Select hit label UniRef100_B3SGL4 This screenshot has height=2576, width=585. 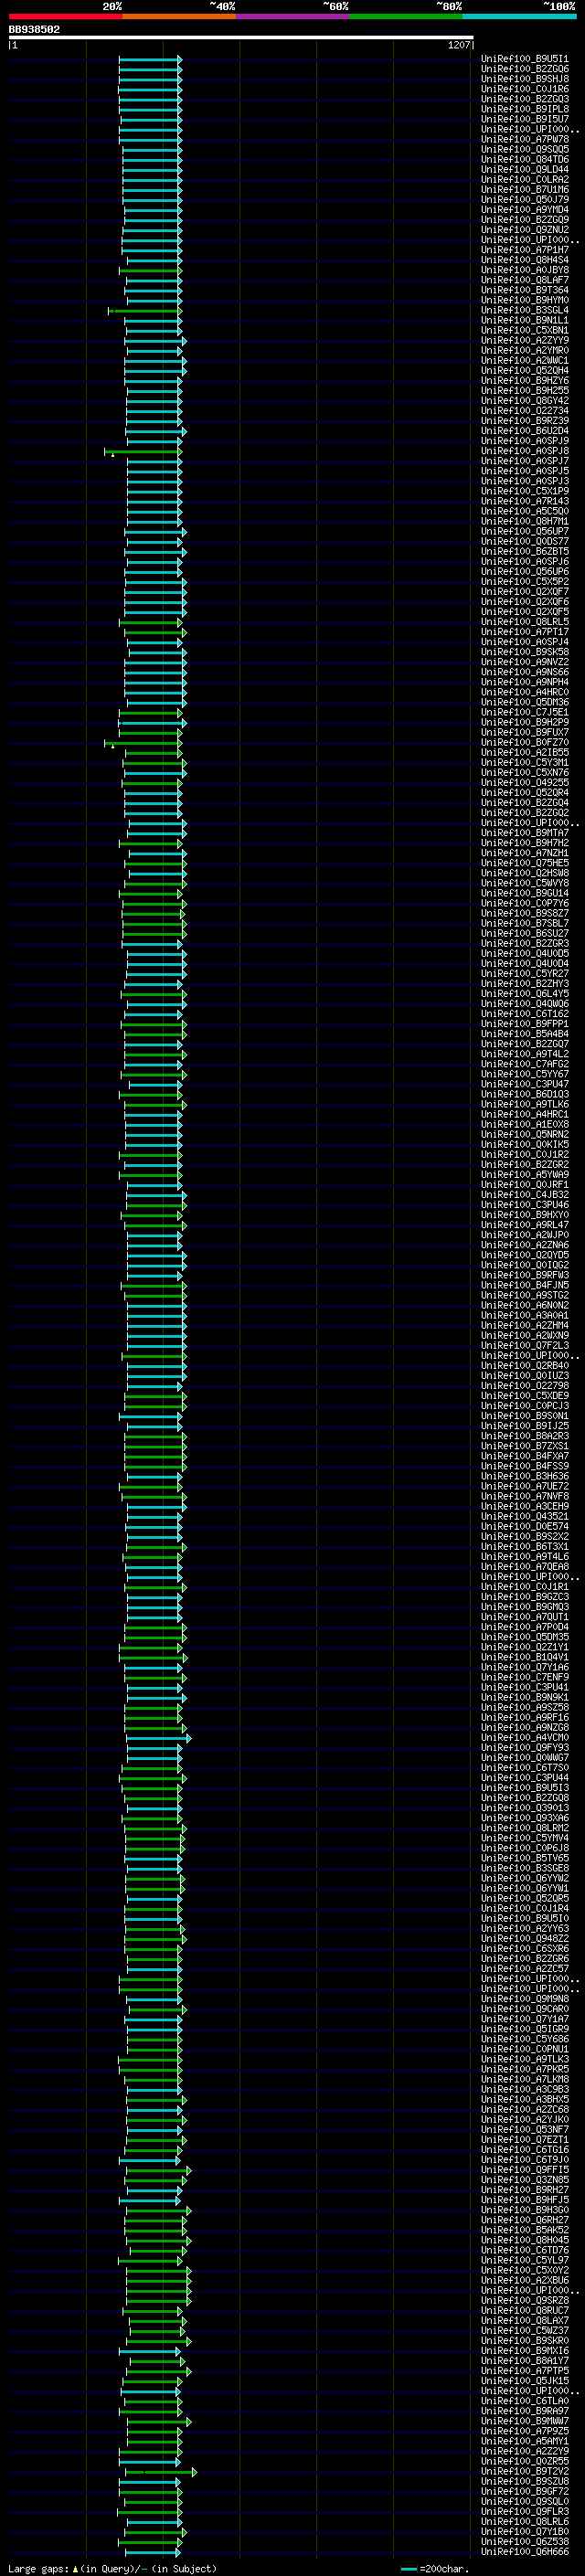(525, 310)
